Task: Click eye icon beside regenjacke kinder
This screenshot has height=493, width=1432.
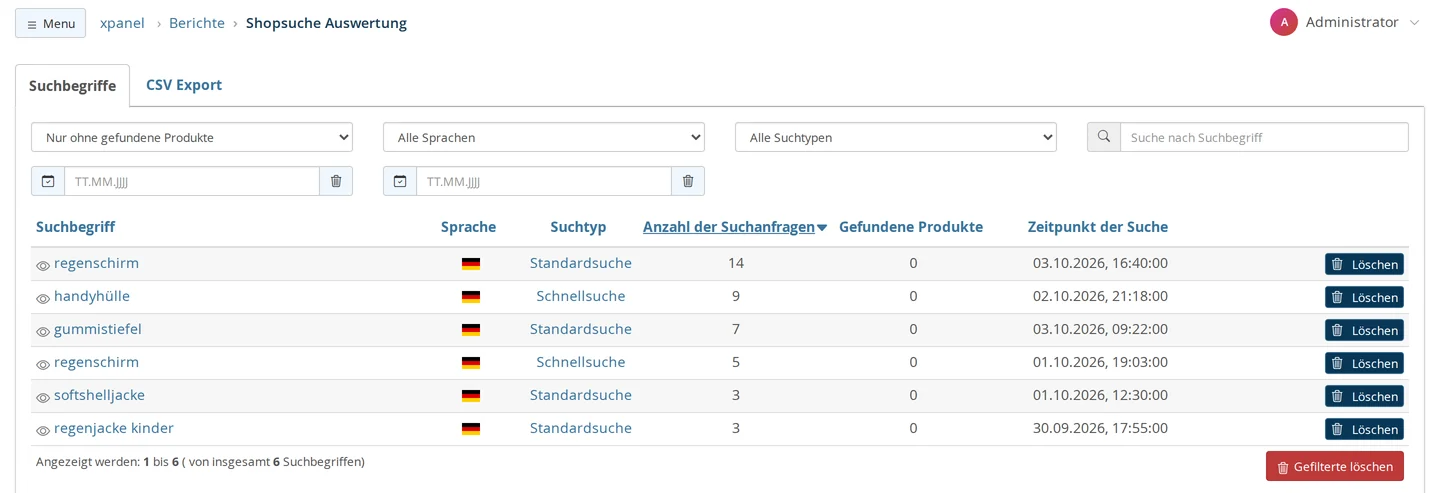Action: pos(43,431)
